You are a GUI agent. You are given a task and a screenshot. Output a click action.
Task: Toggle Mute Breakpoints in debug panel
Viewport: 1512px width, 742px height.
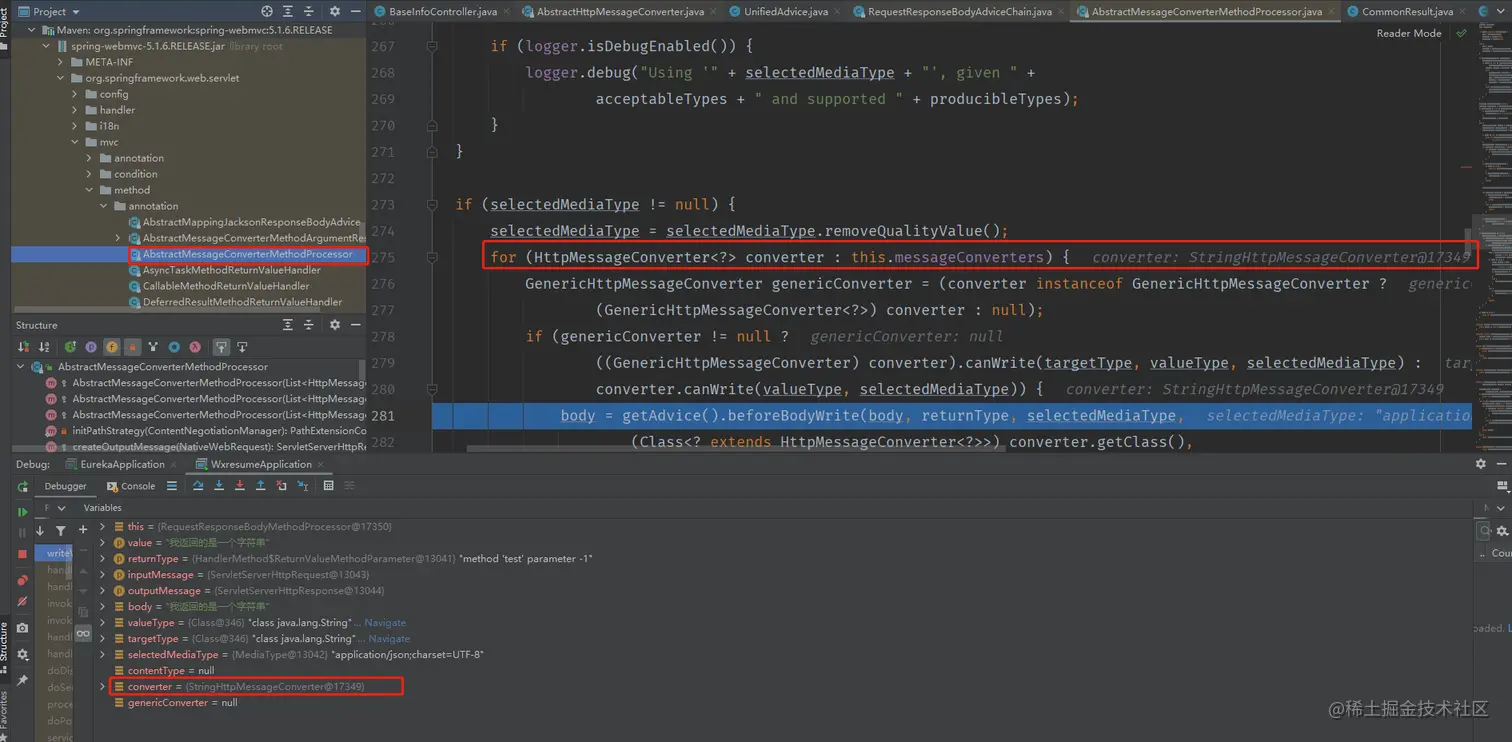pos(22,602)
